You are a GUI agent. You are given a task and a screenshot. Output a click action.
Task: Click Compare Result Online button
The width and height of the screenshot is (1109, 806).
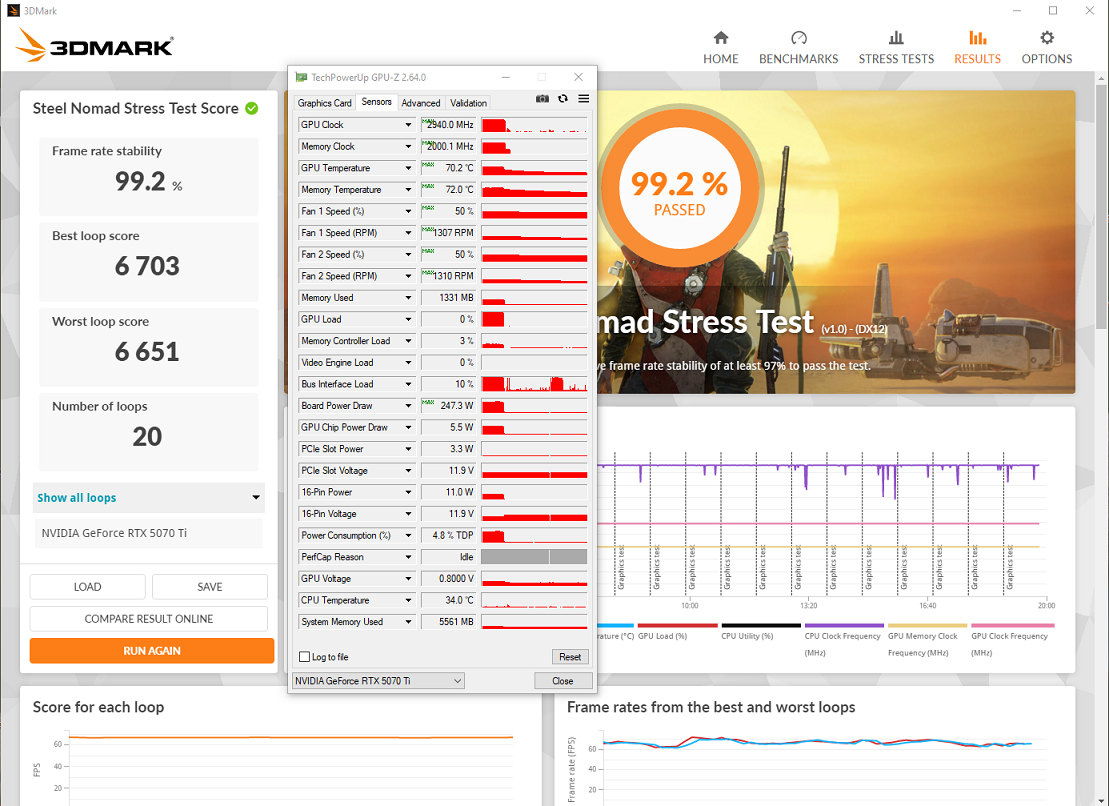pyautogui.click(x=149, y=619)
